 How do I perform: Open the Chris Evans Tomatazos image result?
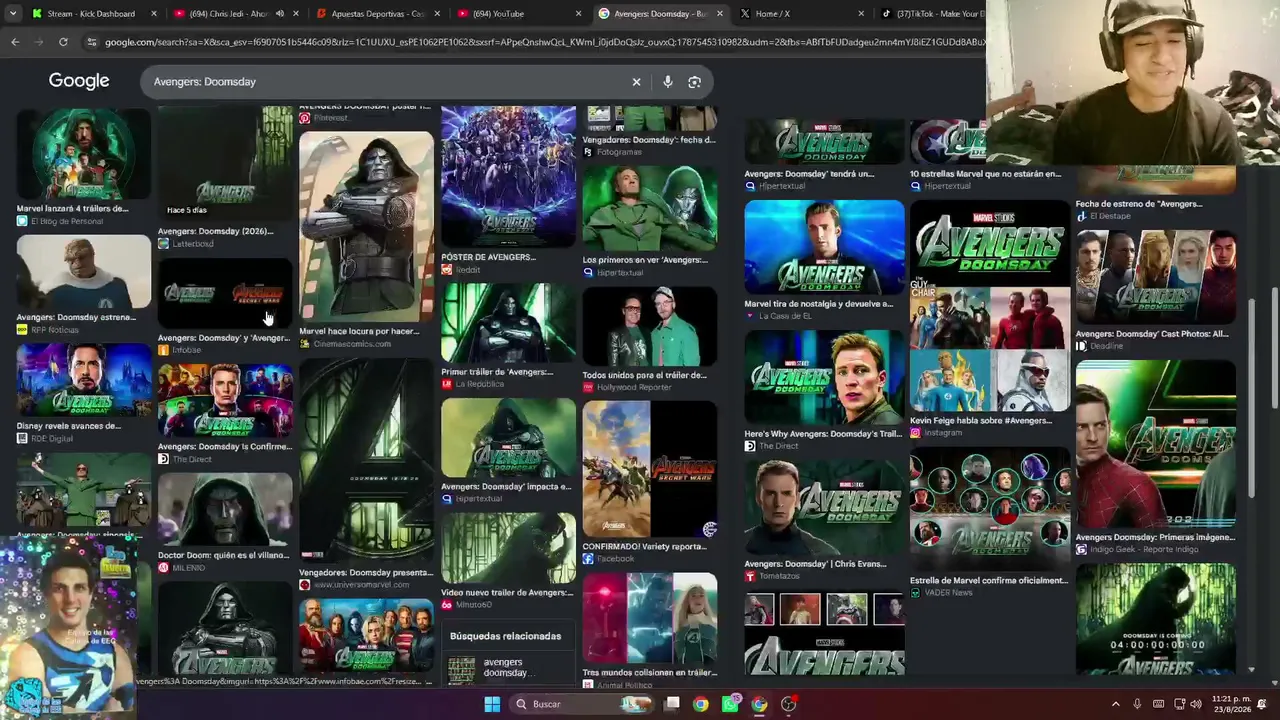coord(825,507)
